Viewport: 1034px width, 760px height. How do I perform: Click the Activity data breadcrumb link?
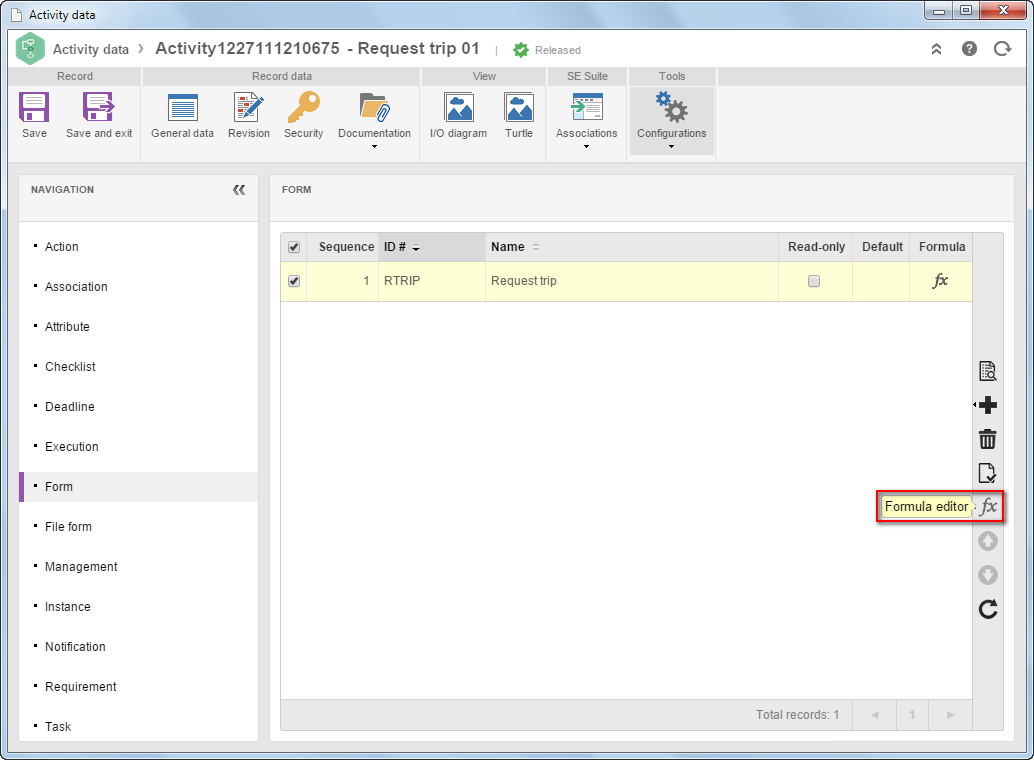(x=91, y=49)
